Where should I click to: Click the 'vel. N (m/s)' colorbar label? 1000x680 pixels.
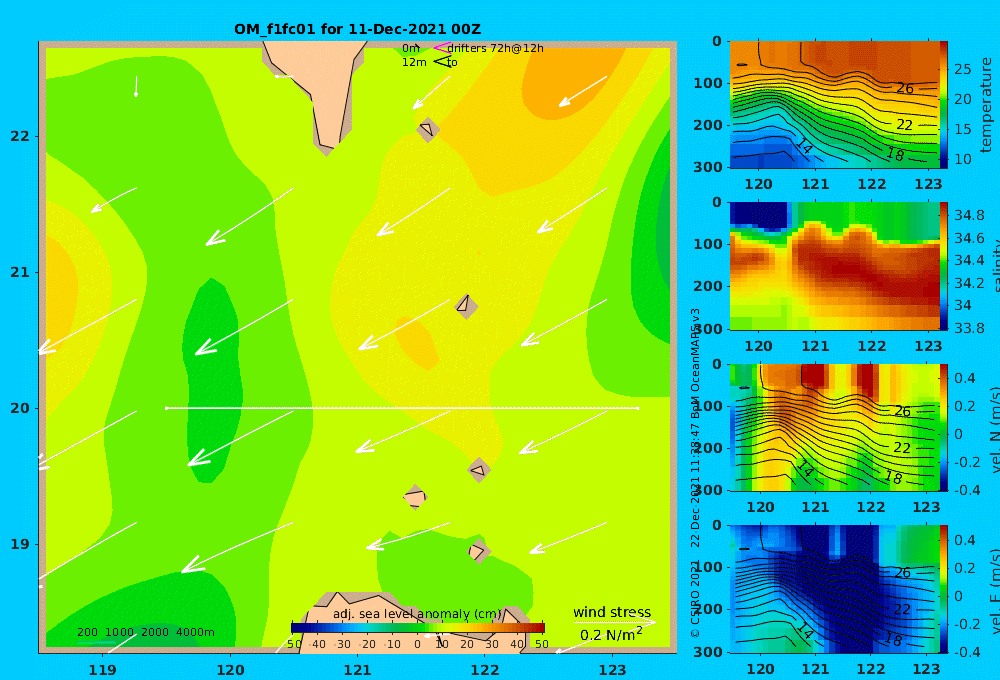[x=994, y=429]
